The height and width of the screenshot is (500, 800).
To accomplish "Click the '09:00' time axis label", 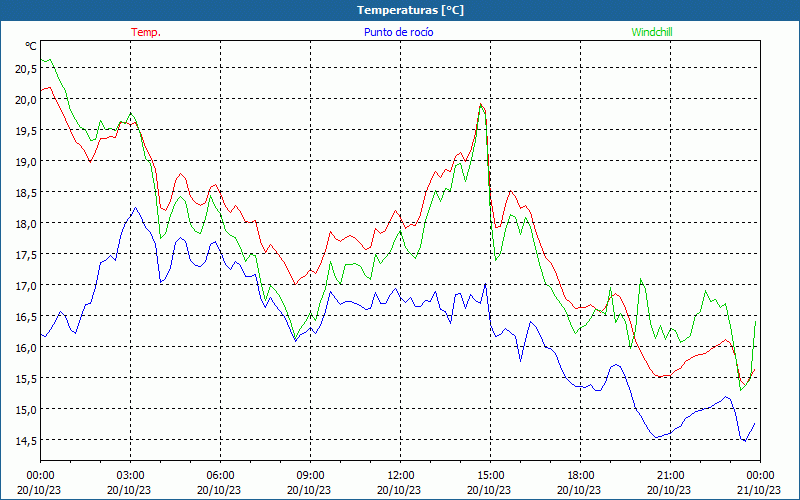I will [x=310, y=475].
